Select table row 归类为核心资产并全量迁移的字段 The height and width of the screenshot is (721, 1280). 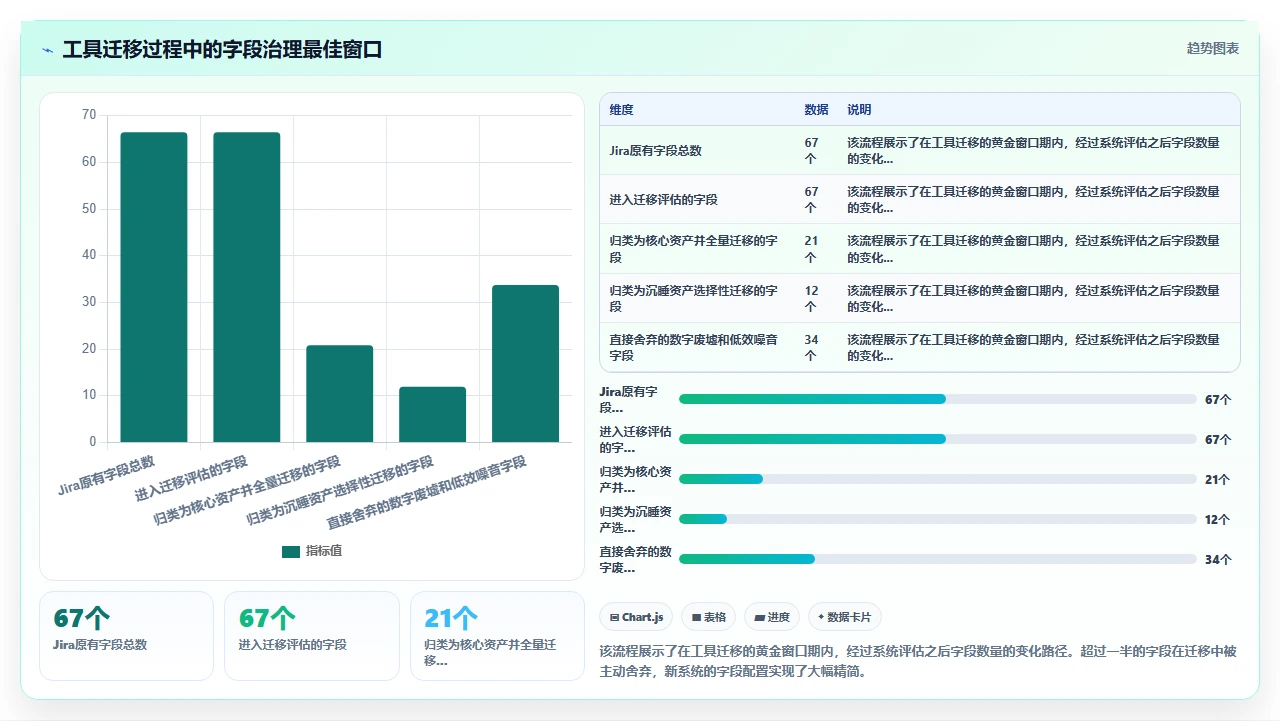[919, 249]
